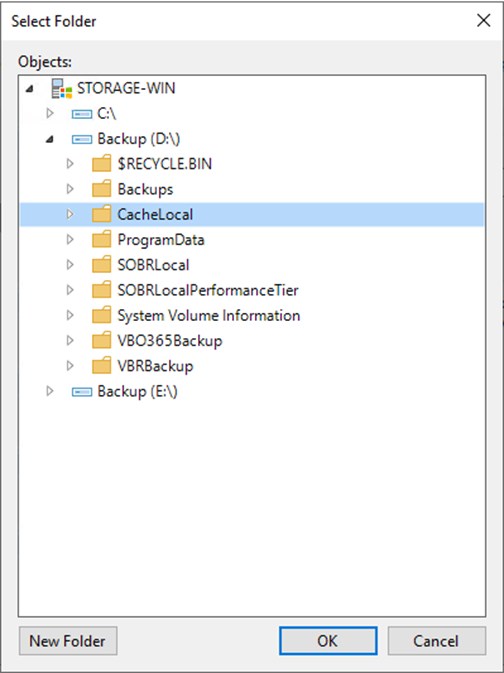Click the Backup (E:\) drive icon

(82, 392)
